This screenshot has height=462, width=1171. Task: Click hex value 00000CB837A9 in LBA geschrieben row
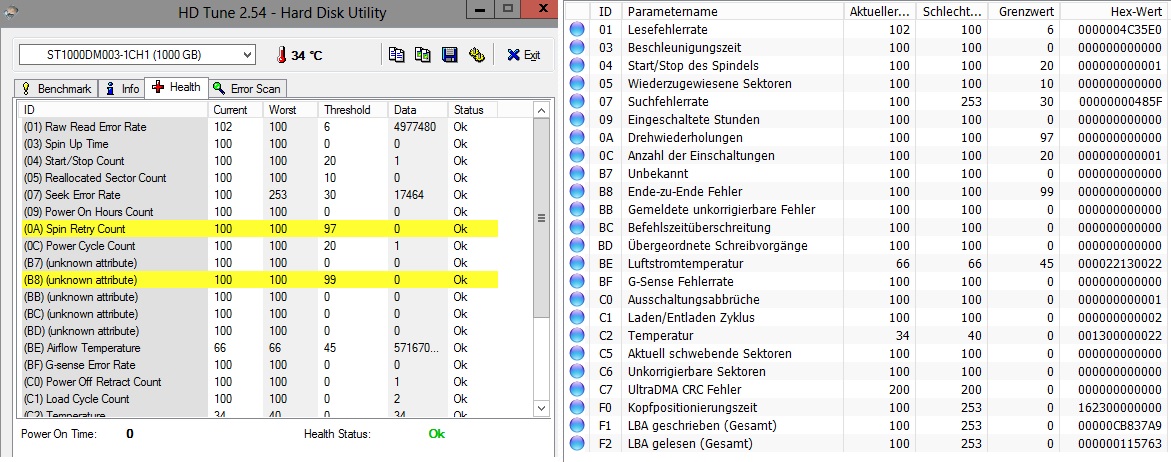[1119, 425]
